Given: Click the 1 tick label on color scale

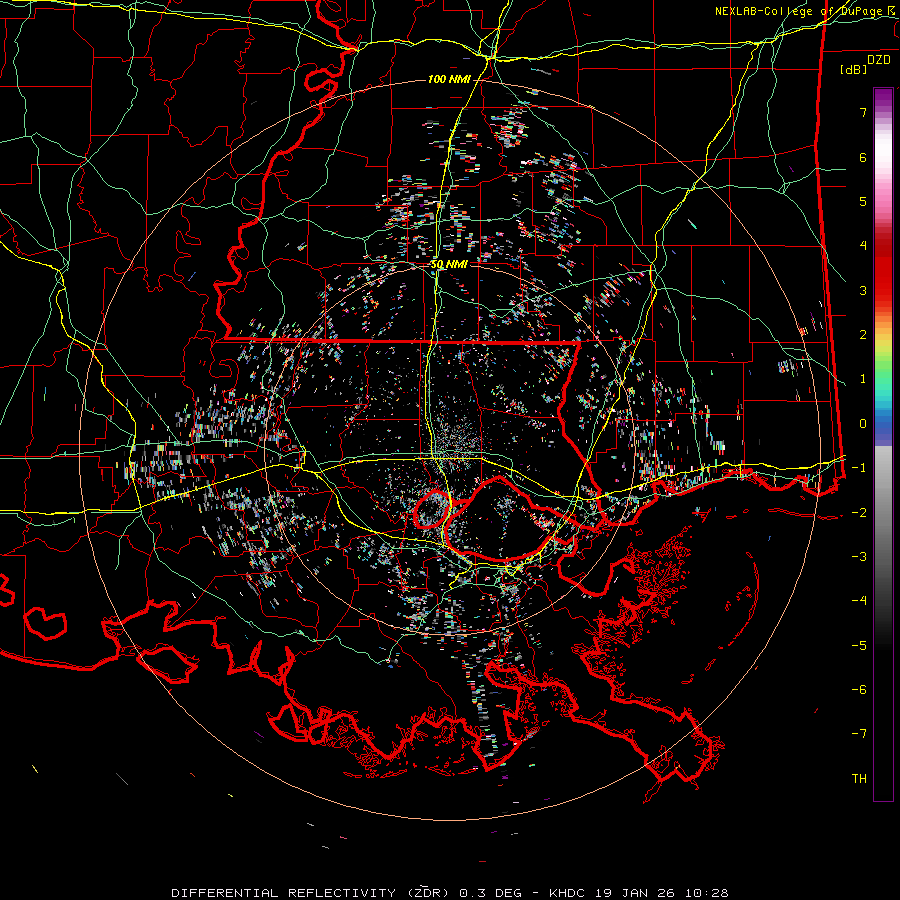Looking at the screenshot, I should tap(863, 379).
